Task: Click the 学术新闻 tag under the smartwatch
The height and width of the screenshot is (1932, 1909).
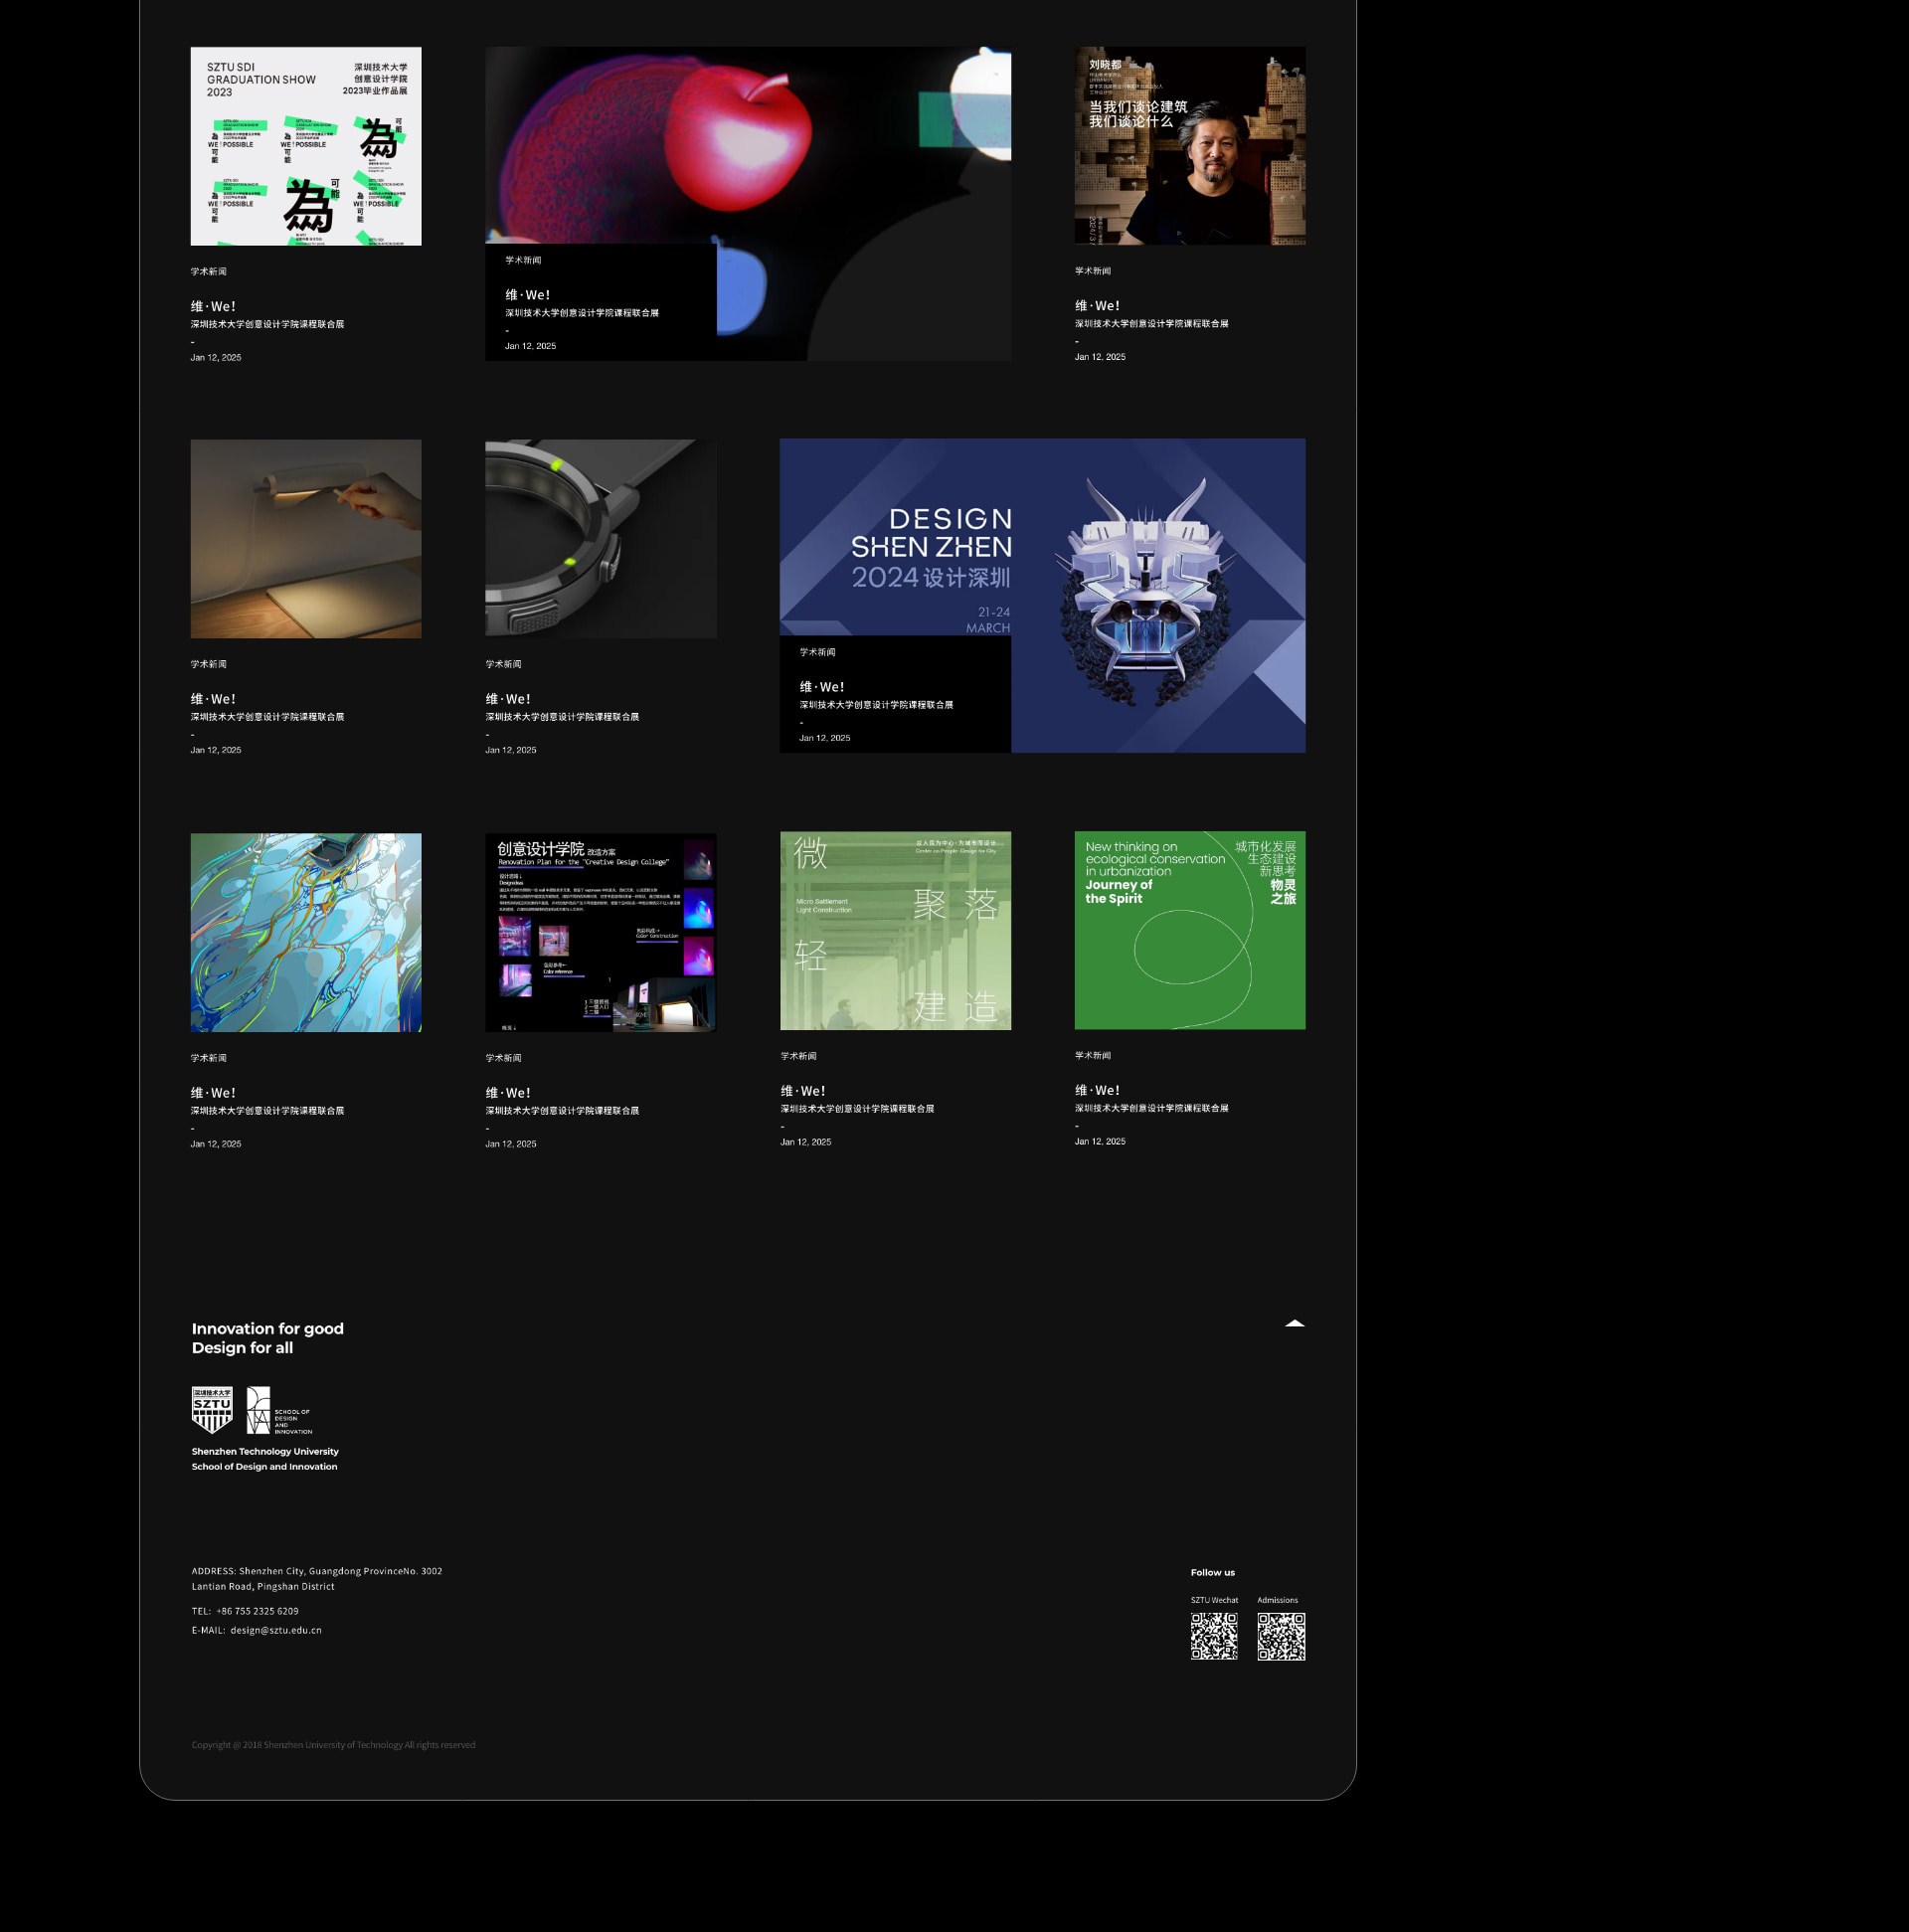Action: [503, 664]
